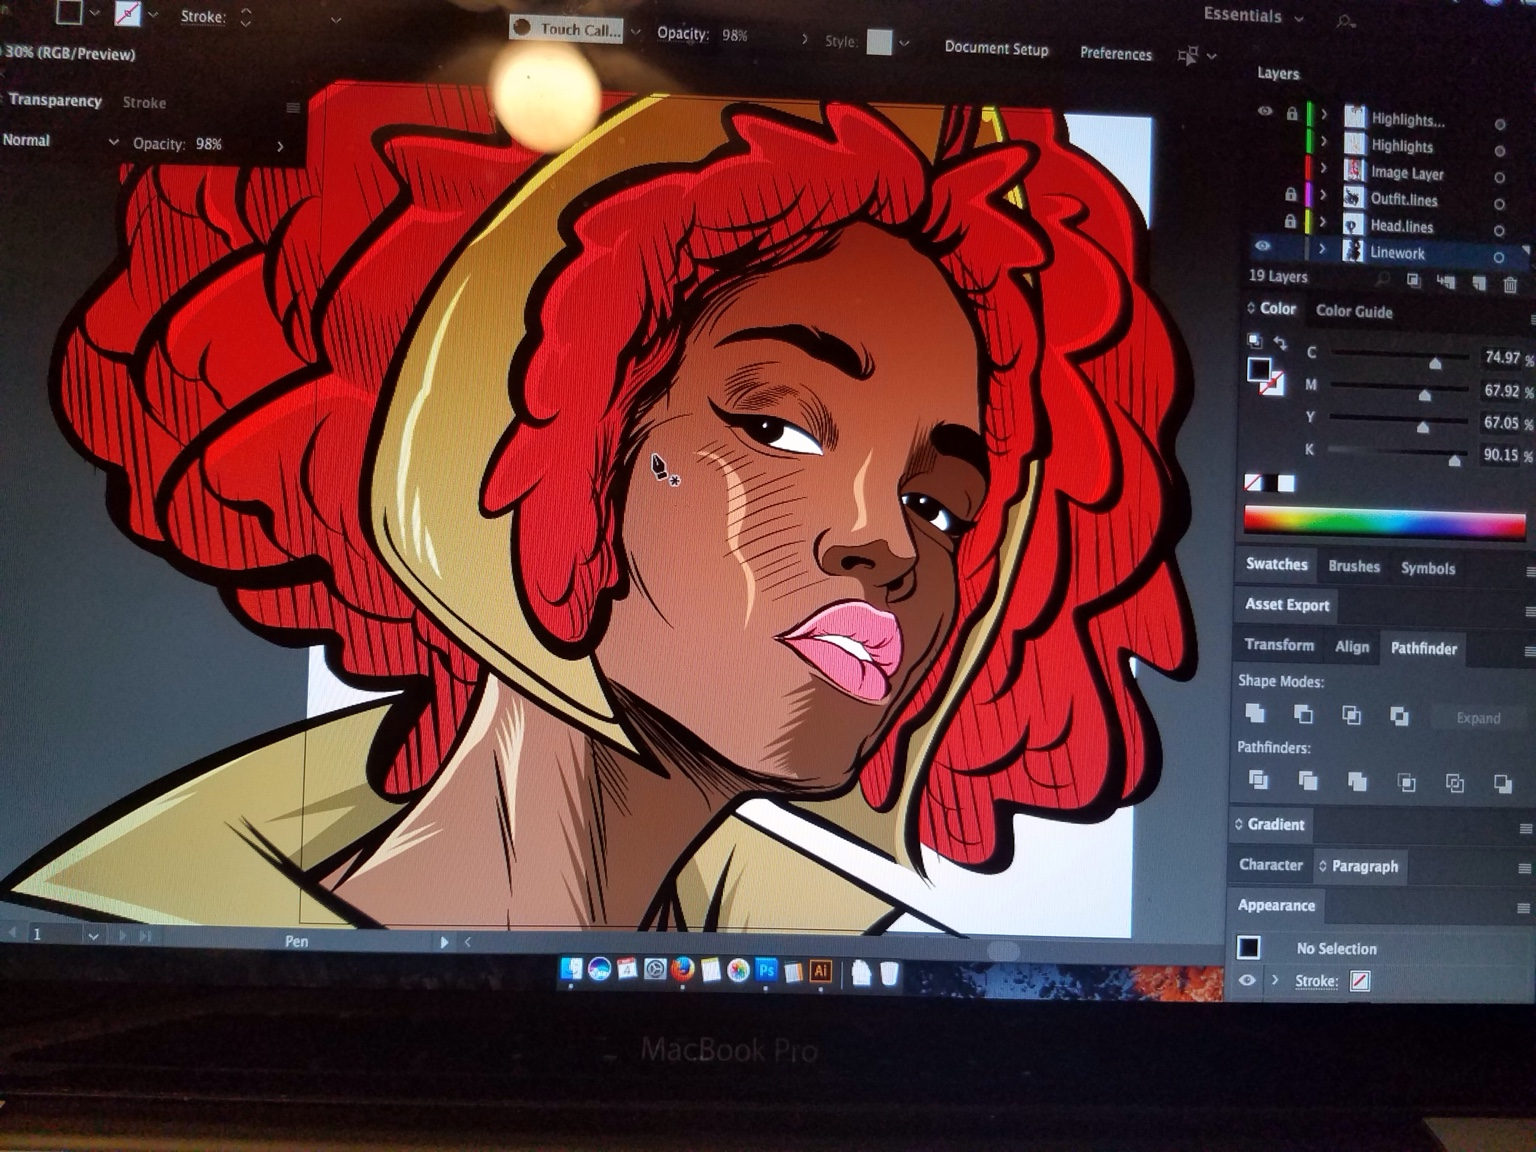Open the Trash in the Dock
The height and width of the screenshot is (1152, 1536).
tap(888, 972)
